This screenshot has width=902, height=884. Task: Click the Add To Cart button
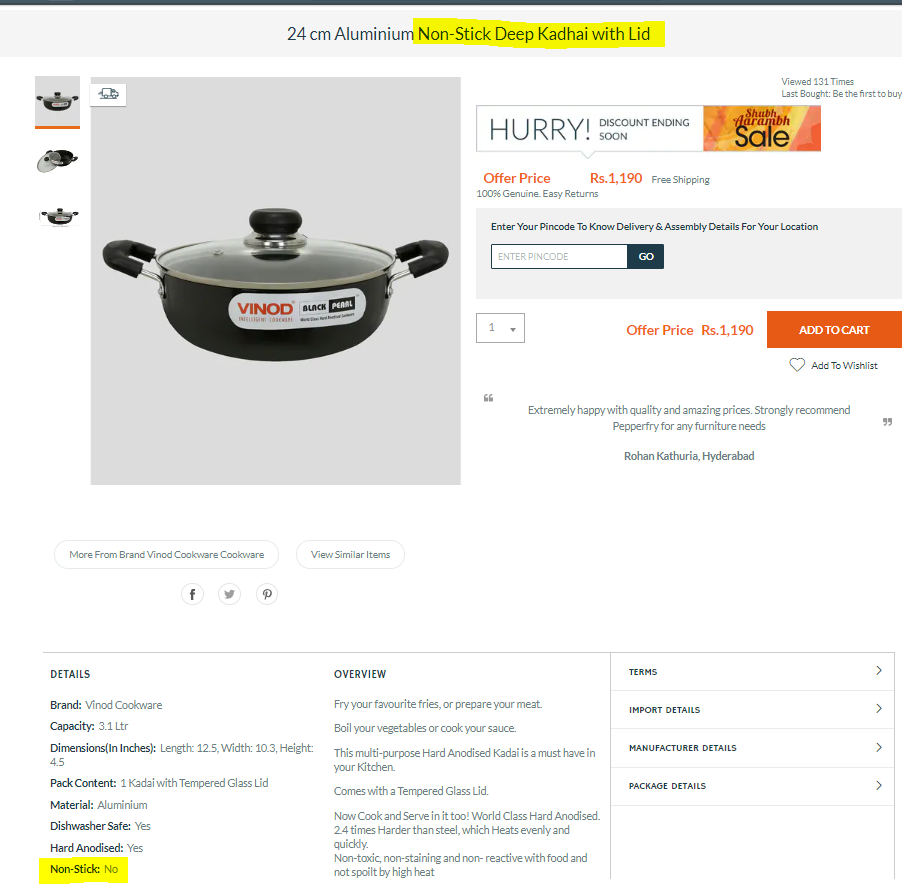click(x=834, y=330)
